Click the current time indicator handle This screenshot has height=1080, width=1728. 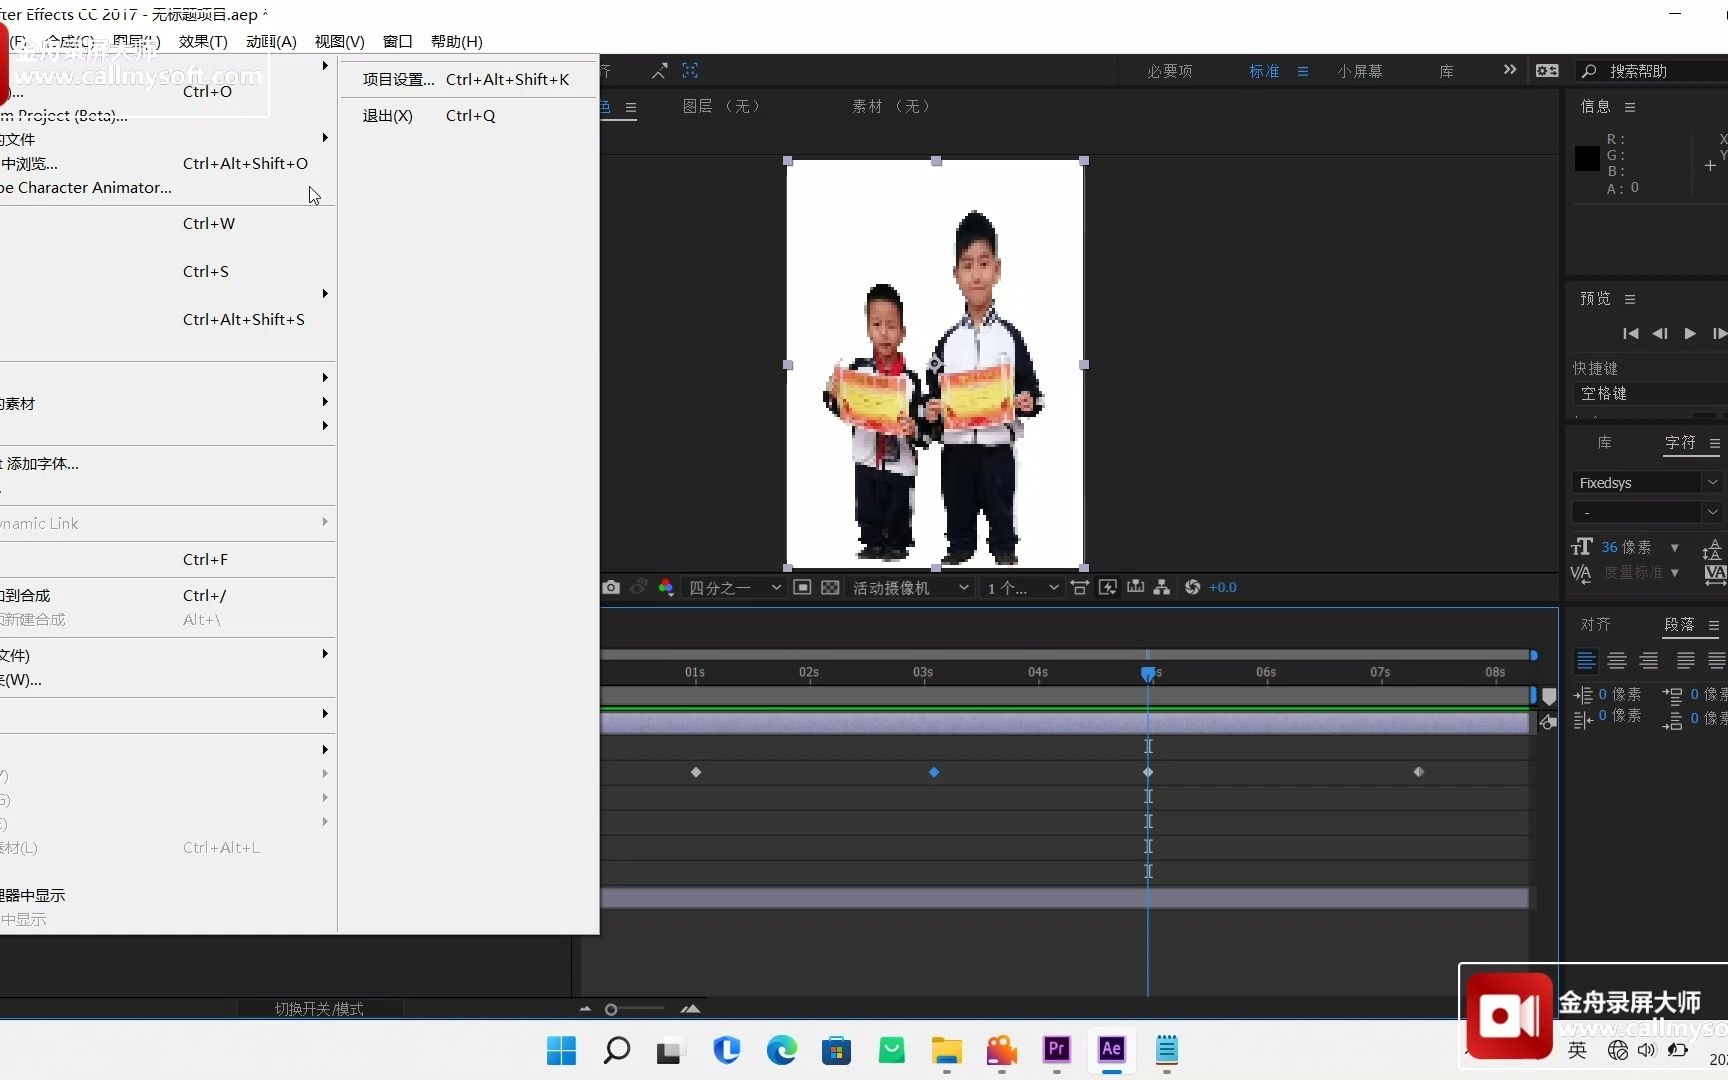1148,674
